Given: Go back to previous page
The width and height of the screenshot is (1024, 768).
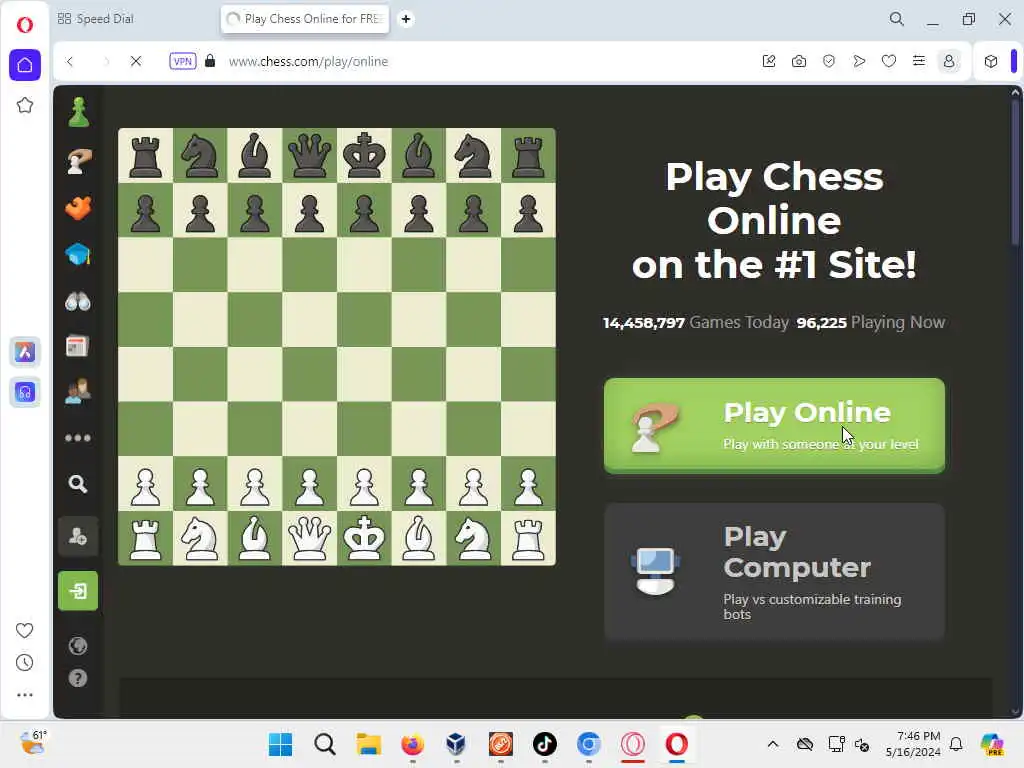Looking at the screenshot, I should click(x=70, y=61).
